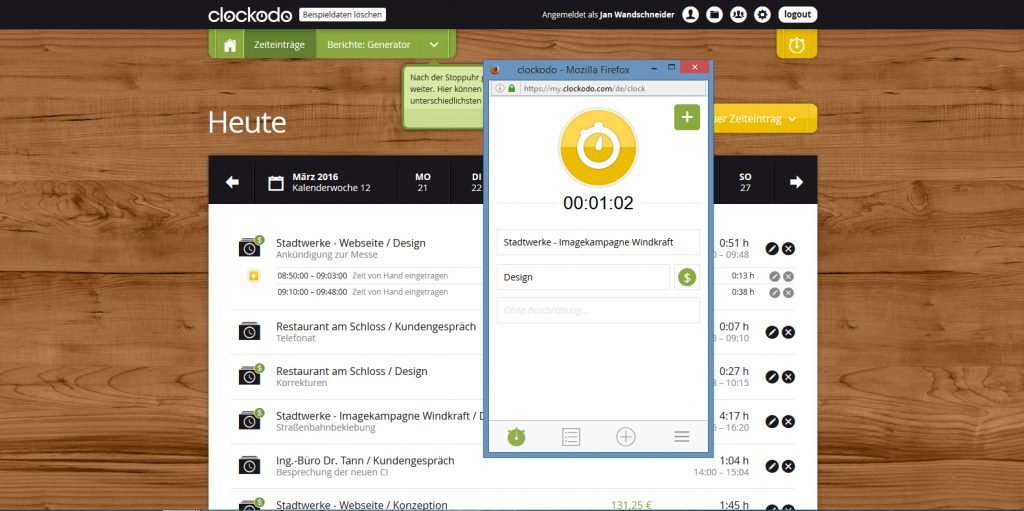Open the entries list tab in popup bottom bar
1024x511 pixels.
click(x=571, y=437)
